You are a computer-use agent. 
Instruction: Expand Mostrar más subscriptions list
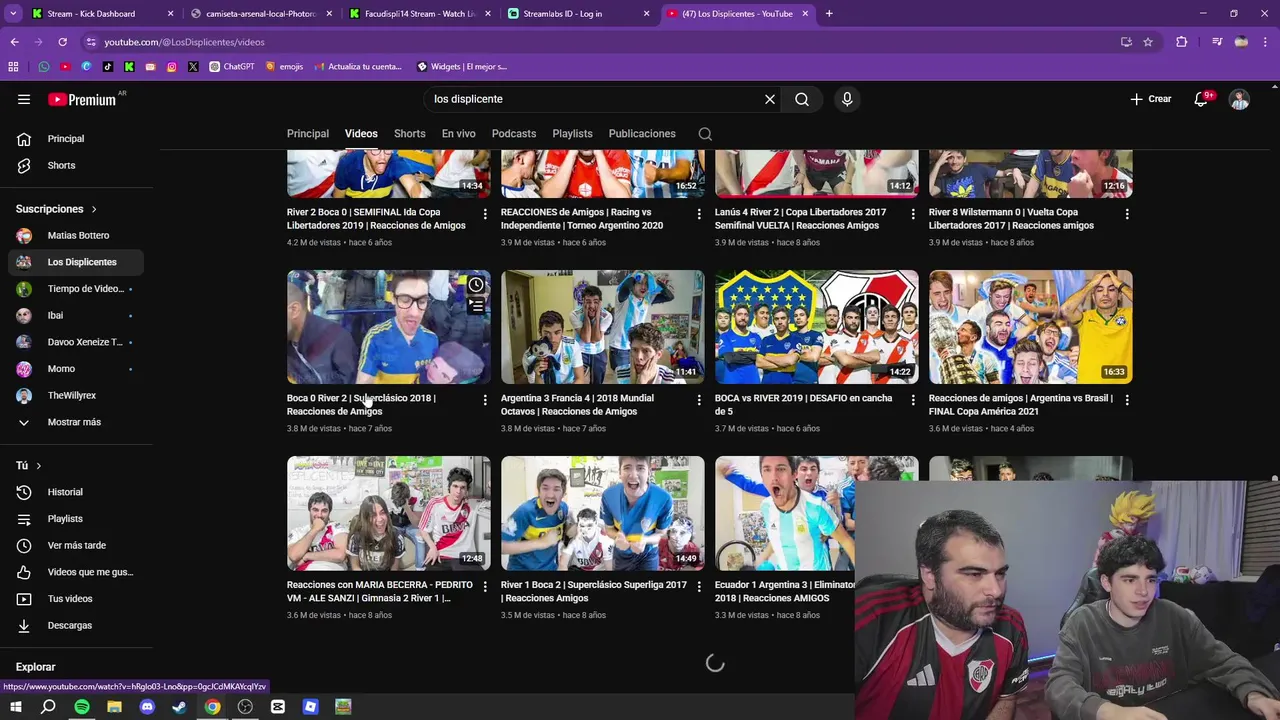point(76,422)
